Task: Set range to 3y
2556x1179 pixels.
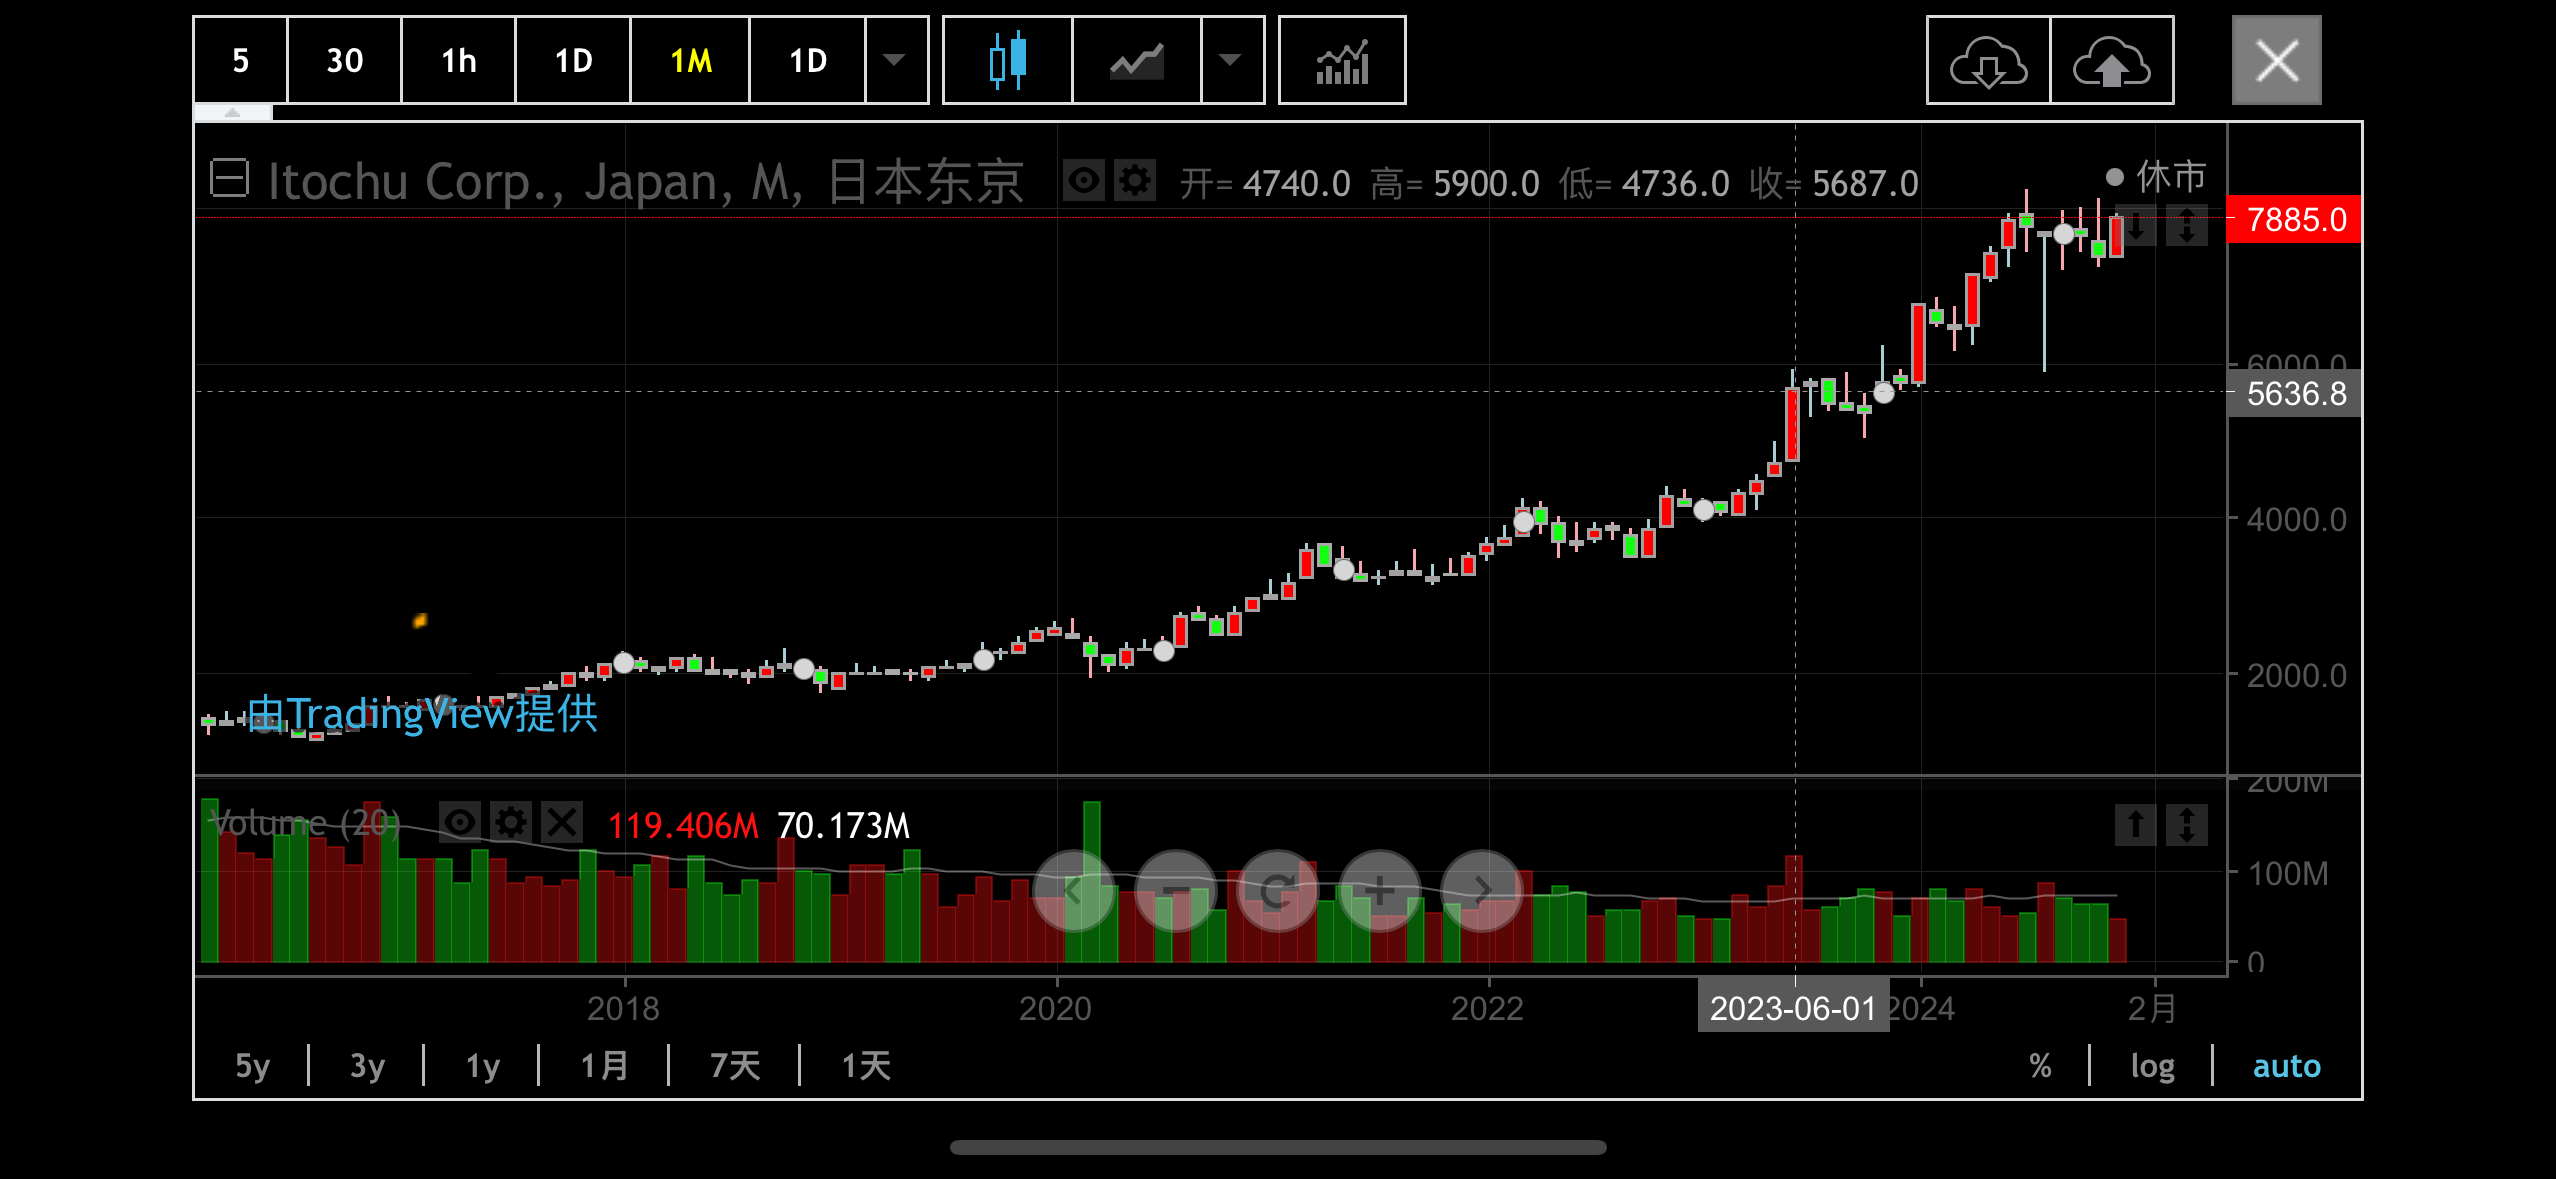Action: (367, 1066)
